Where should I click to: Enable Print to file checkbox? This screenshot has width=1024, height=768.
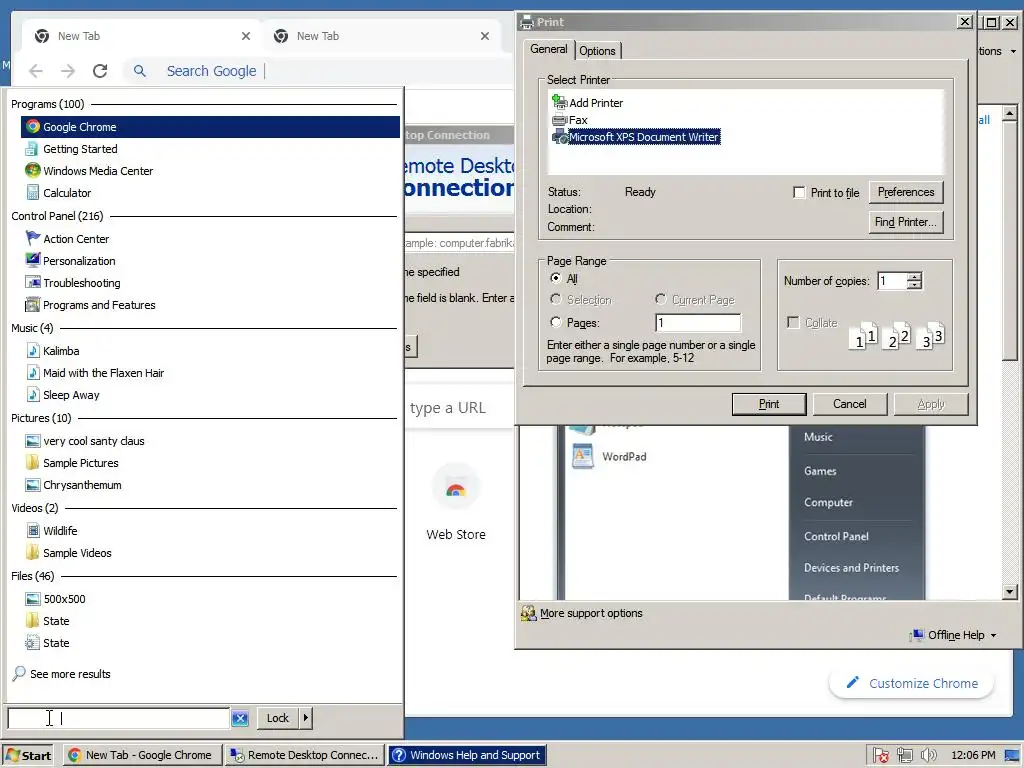(799, 193)
